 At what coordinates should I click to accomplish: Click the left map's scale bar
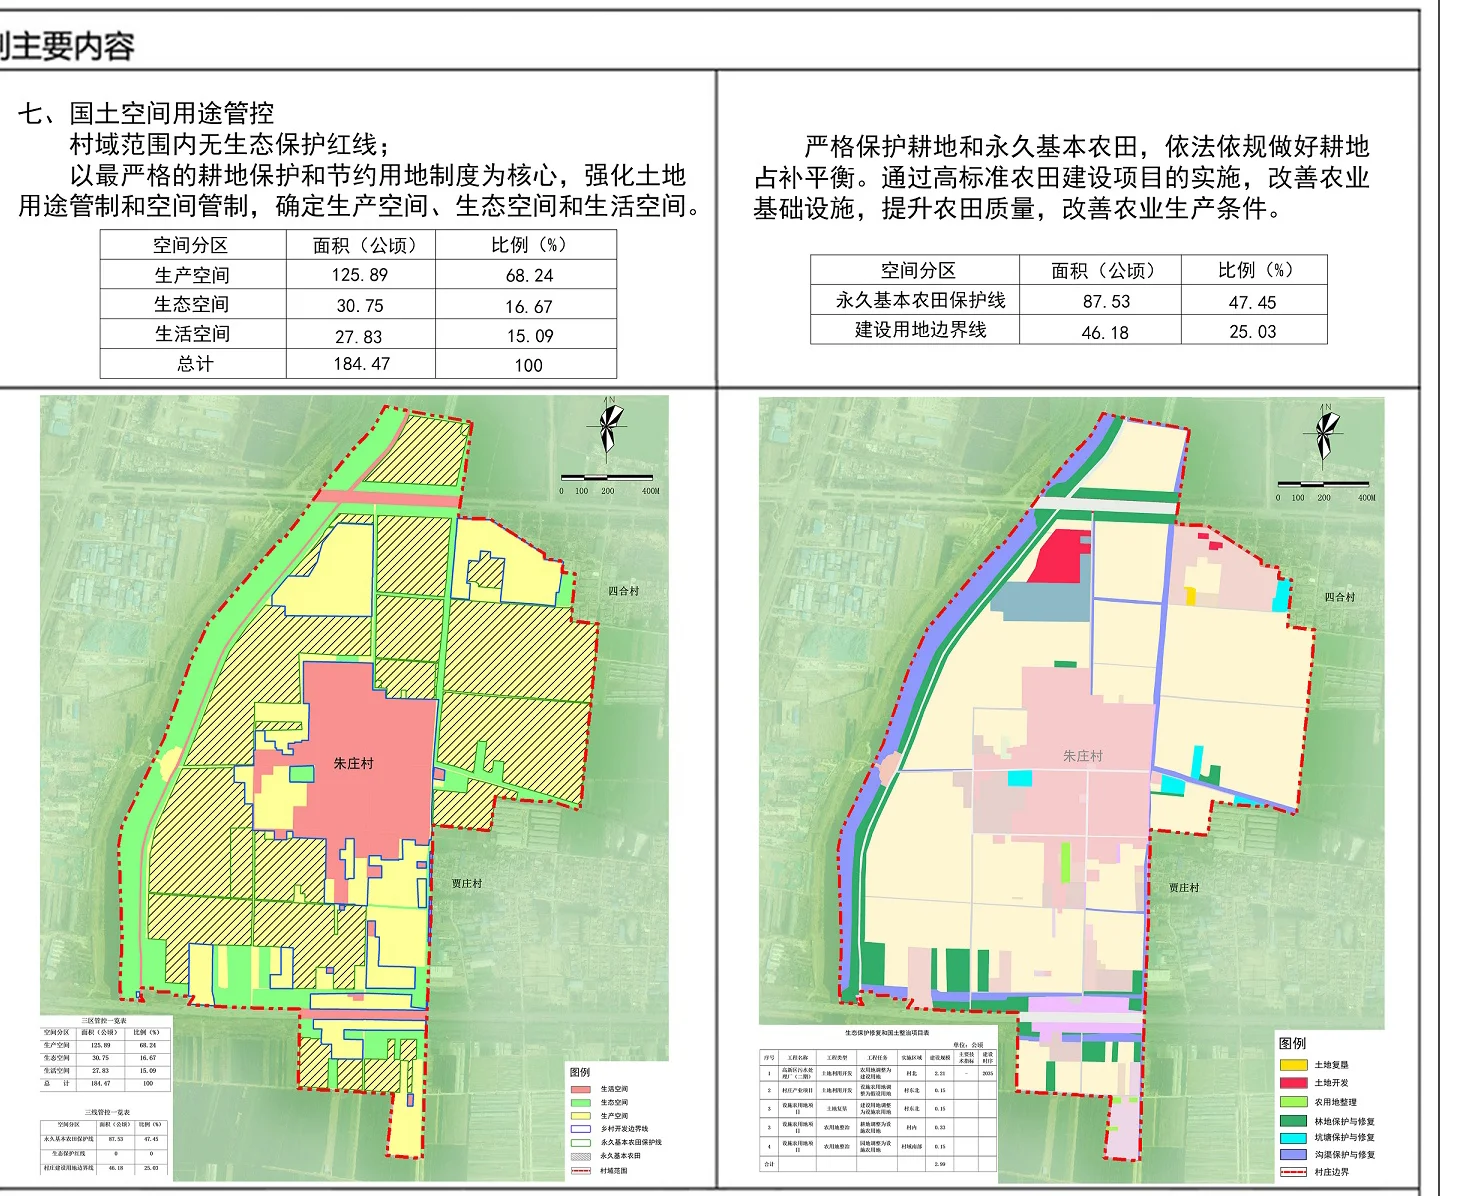pos(607,479)
